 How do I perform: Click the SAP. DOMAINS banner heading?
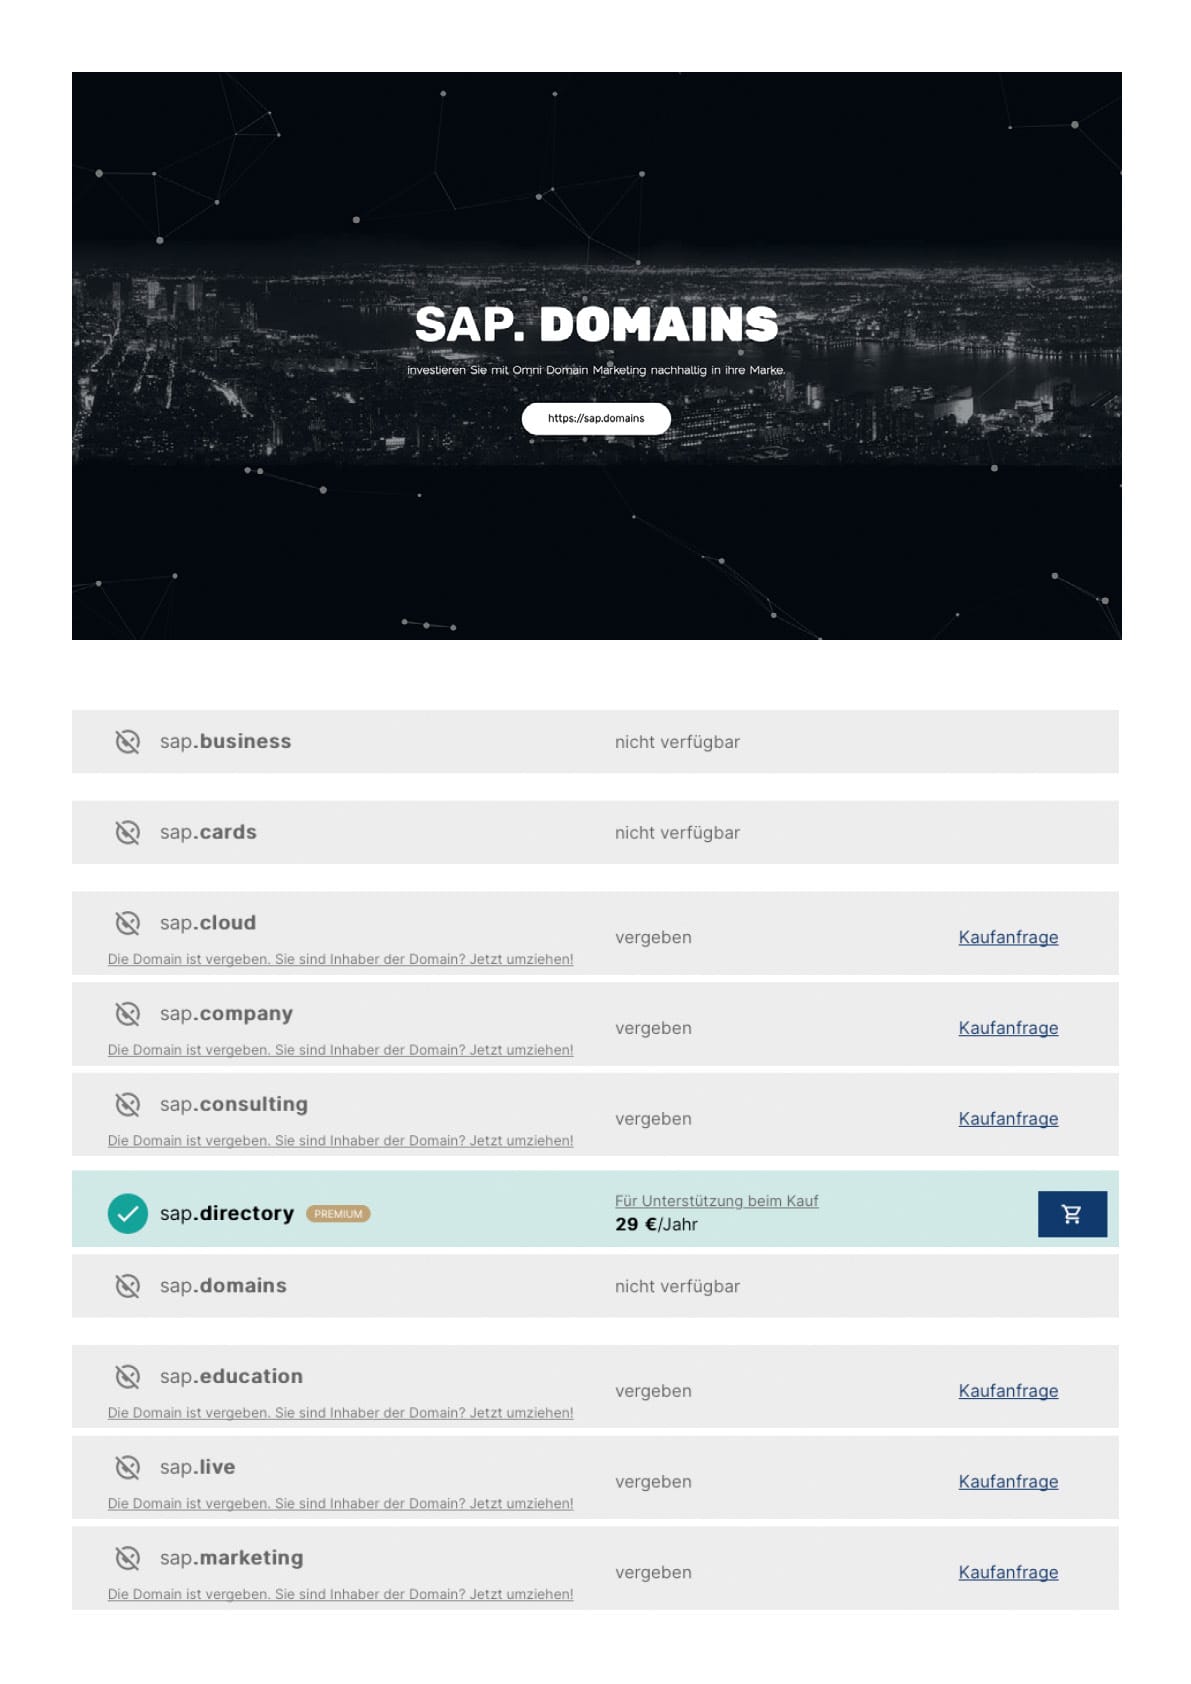(596, 325)
